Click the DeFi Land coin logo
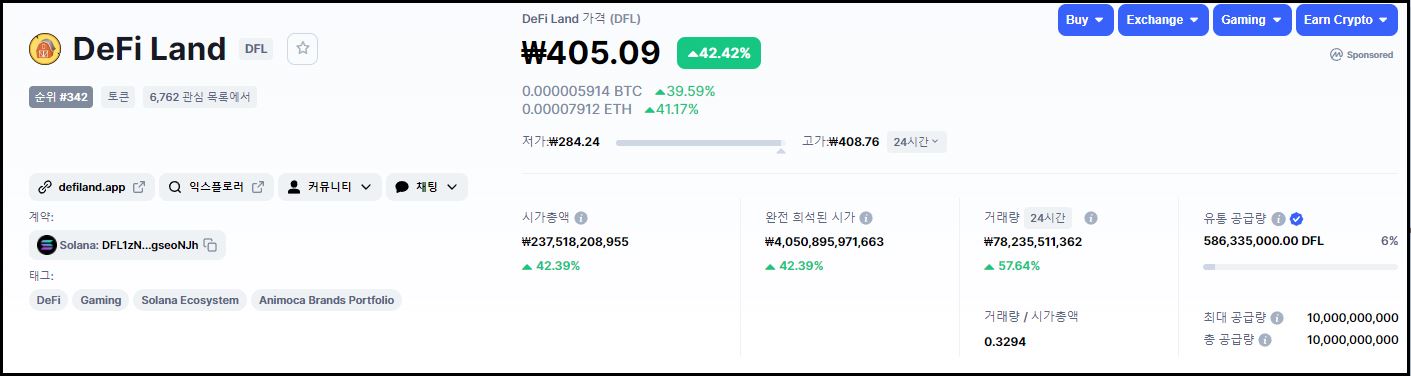Viewport: 1411px width, 376px height. 45,49
